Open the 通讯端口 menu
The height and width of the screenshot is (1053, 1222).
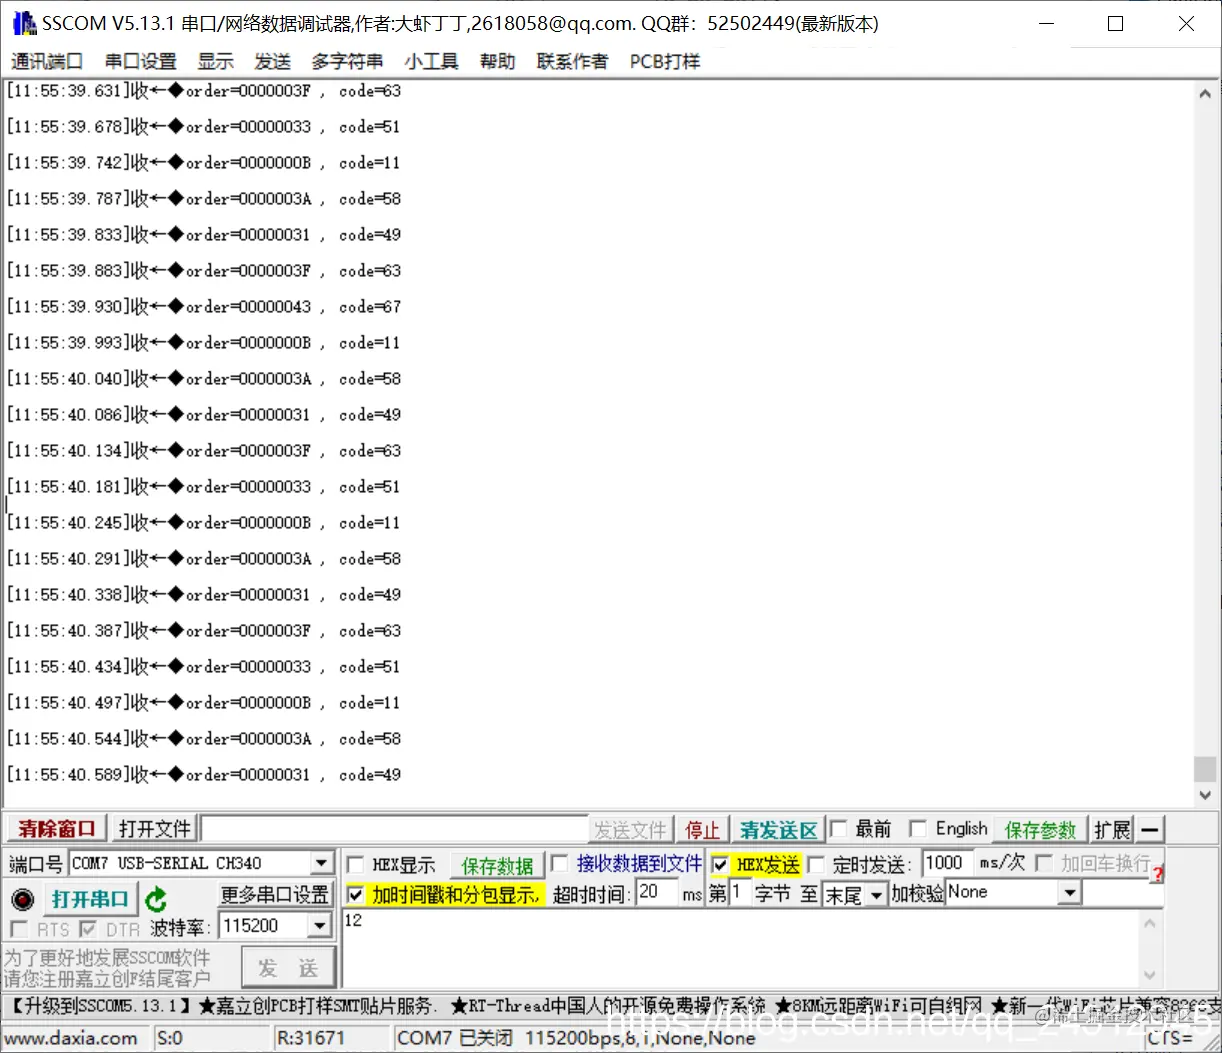pos(47,61)
